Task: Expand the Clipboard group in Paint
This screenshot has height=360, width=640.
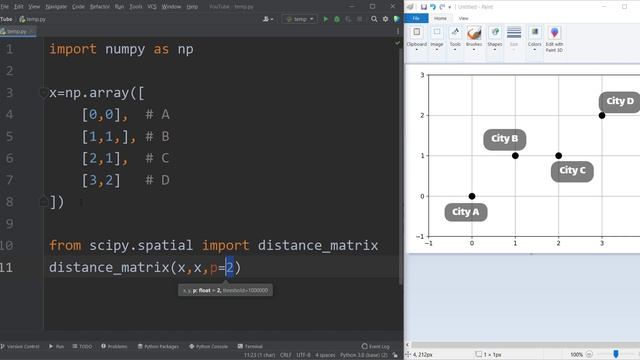Action: (417, 39)
